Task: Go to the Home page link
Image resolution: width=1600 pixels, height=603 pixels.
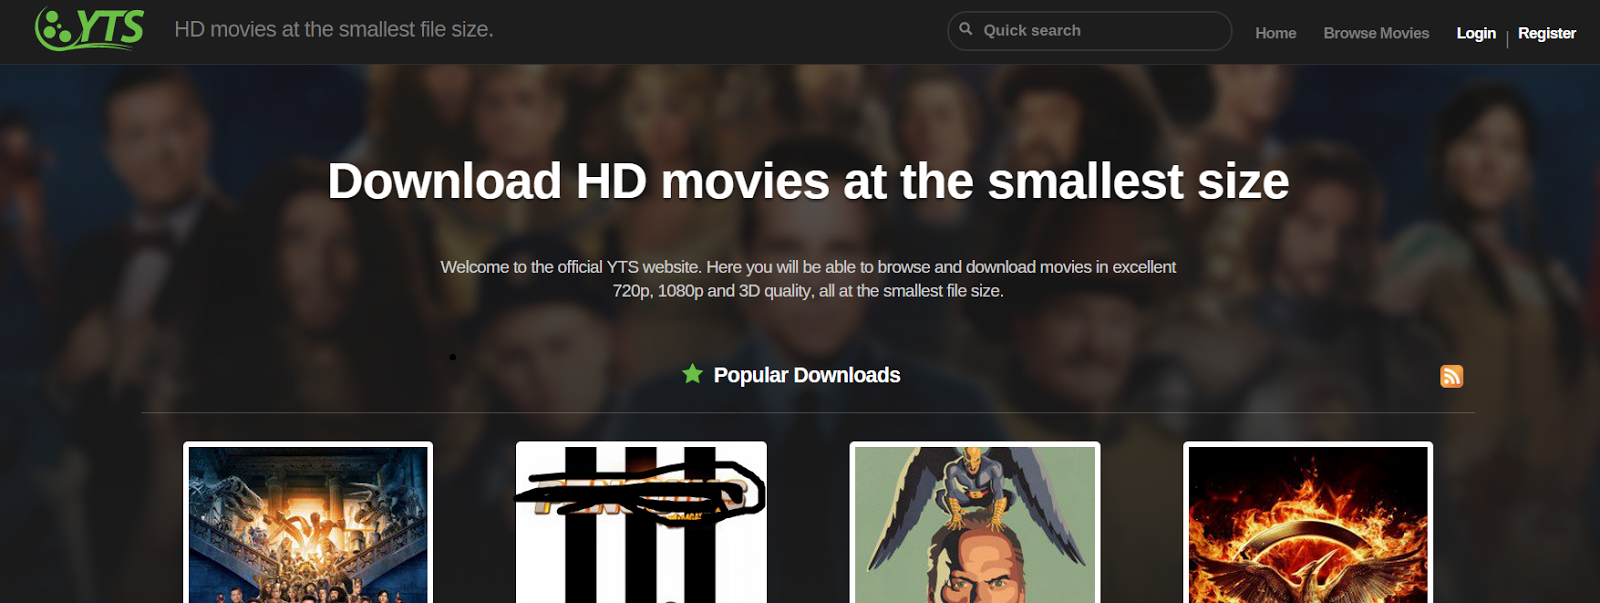Action: (1275, 33)
